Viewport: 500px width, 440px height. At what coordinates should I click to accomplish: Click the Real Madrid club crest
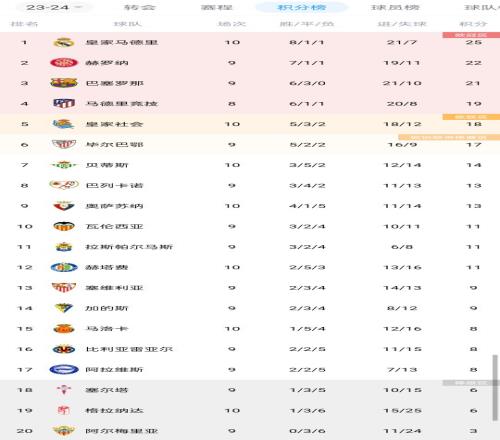(64, 42)
